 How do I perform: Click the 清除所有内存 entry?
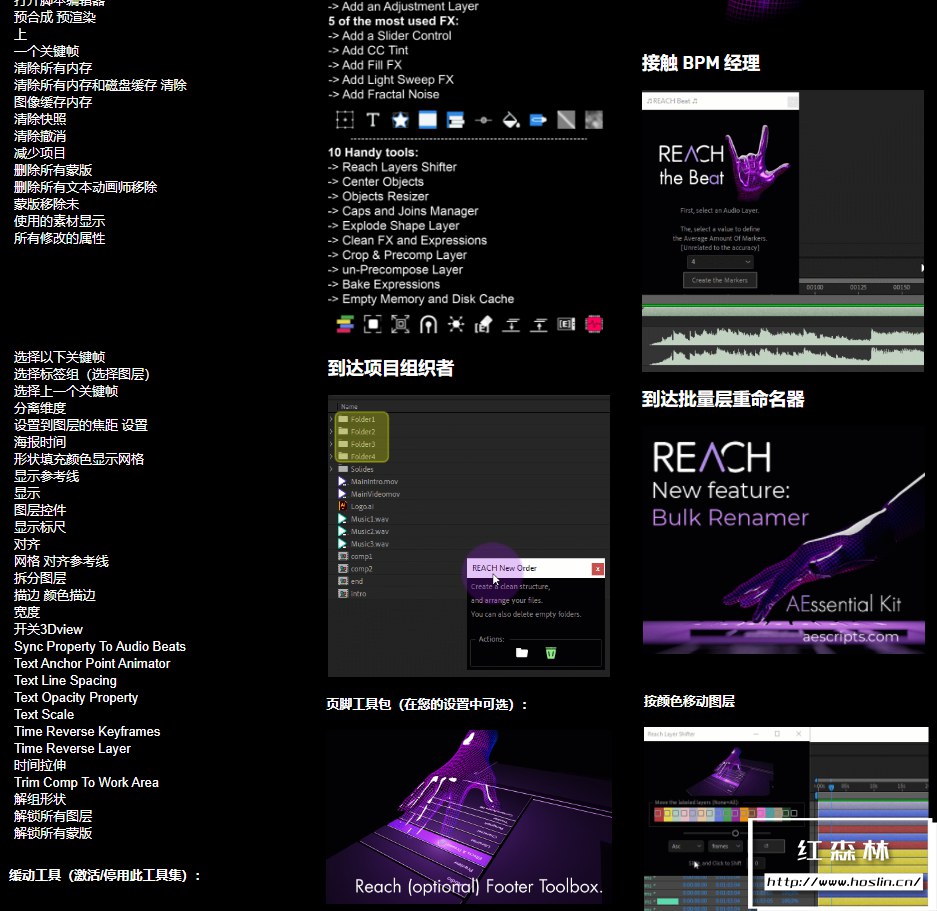(53, 68)
